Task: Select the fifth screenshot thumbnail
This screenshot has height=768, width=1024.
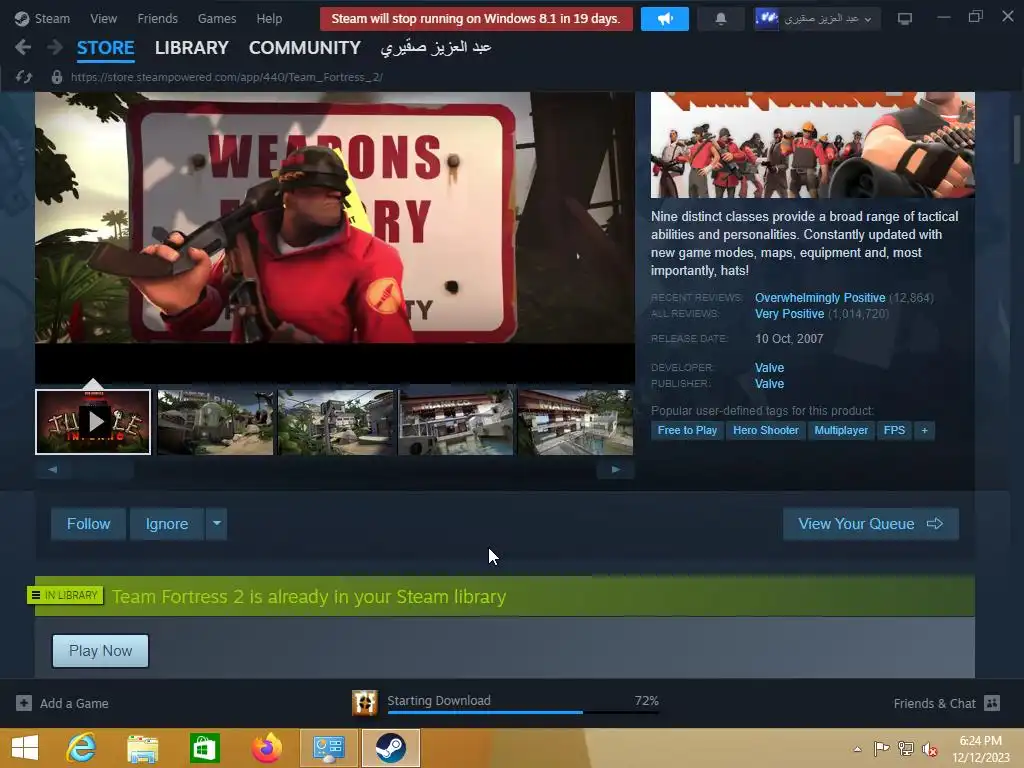Action: pos(575,422)
